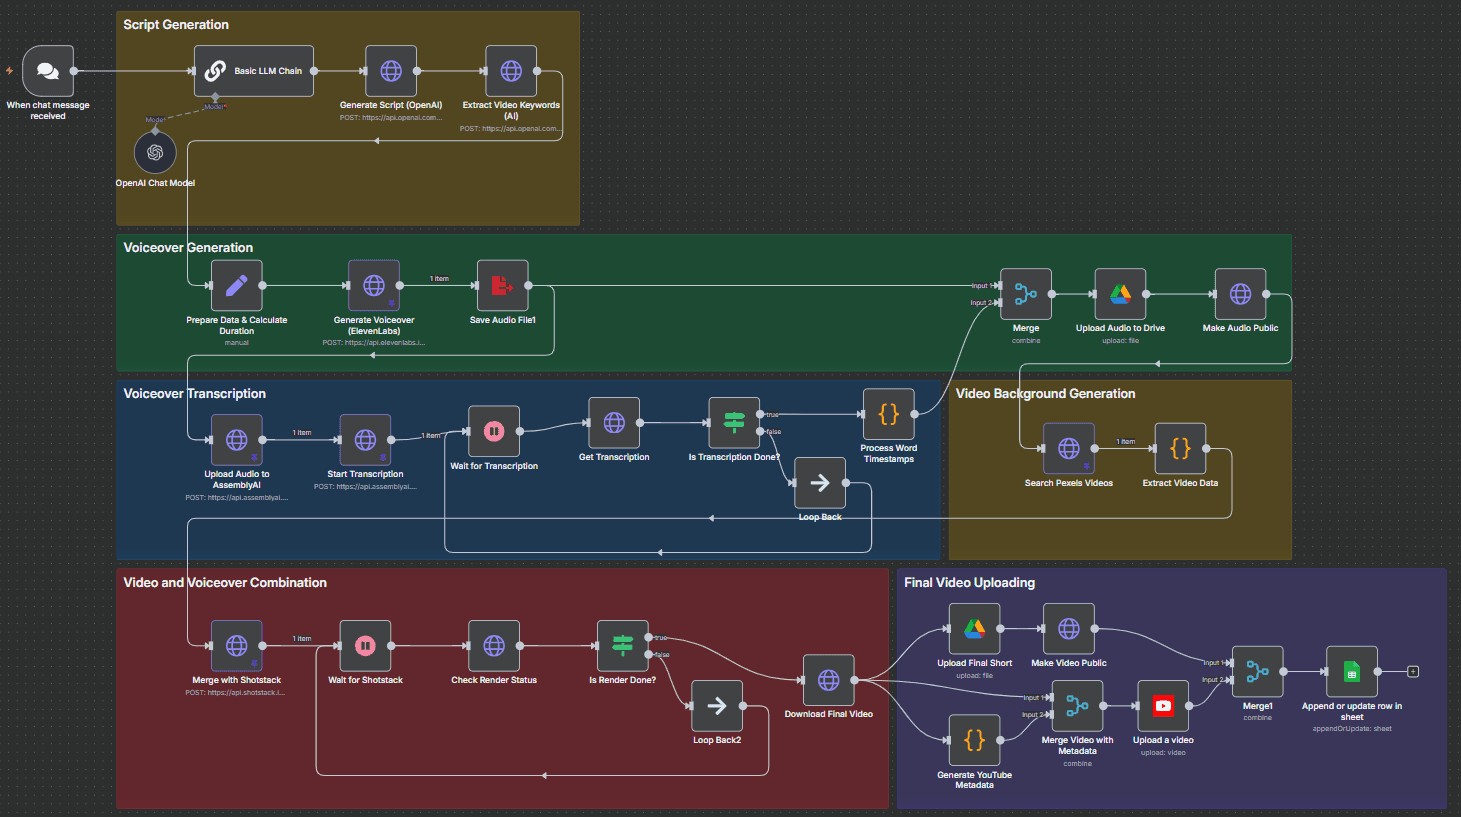Image resolution: width=1461 pixels, height=817 pixels.
Task: Open the Upload a video YouTube node
Action: click(1163, 706)
